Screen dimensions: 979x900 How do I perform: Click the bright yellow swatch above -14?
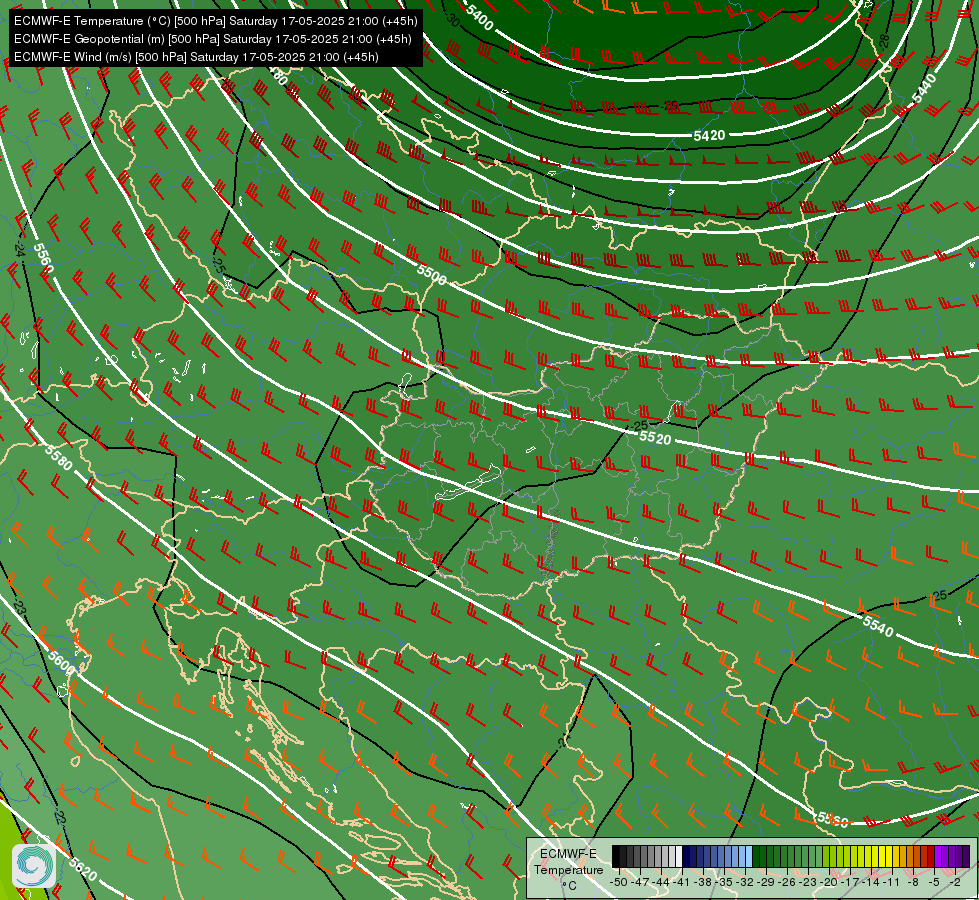875,856
